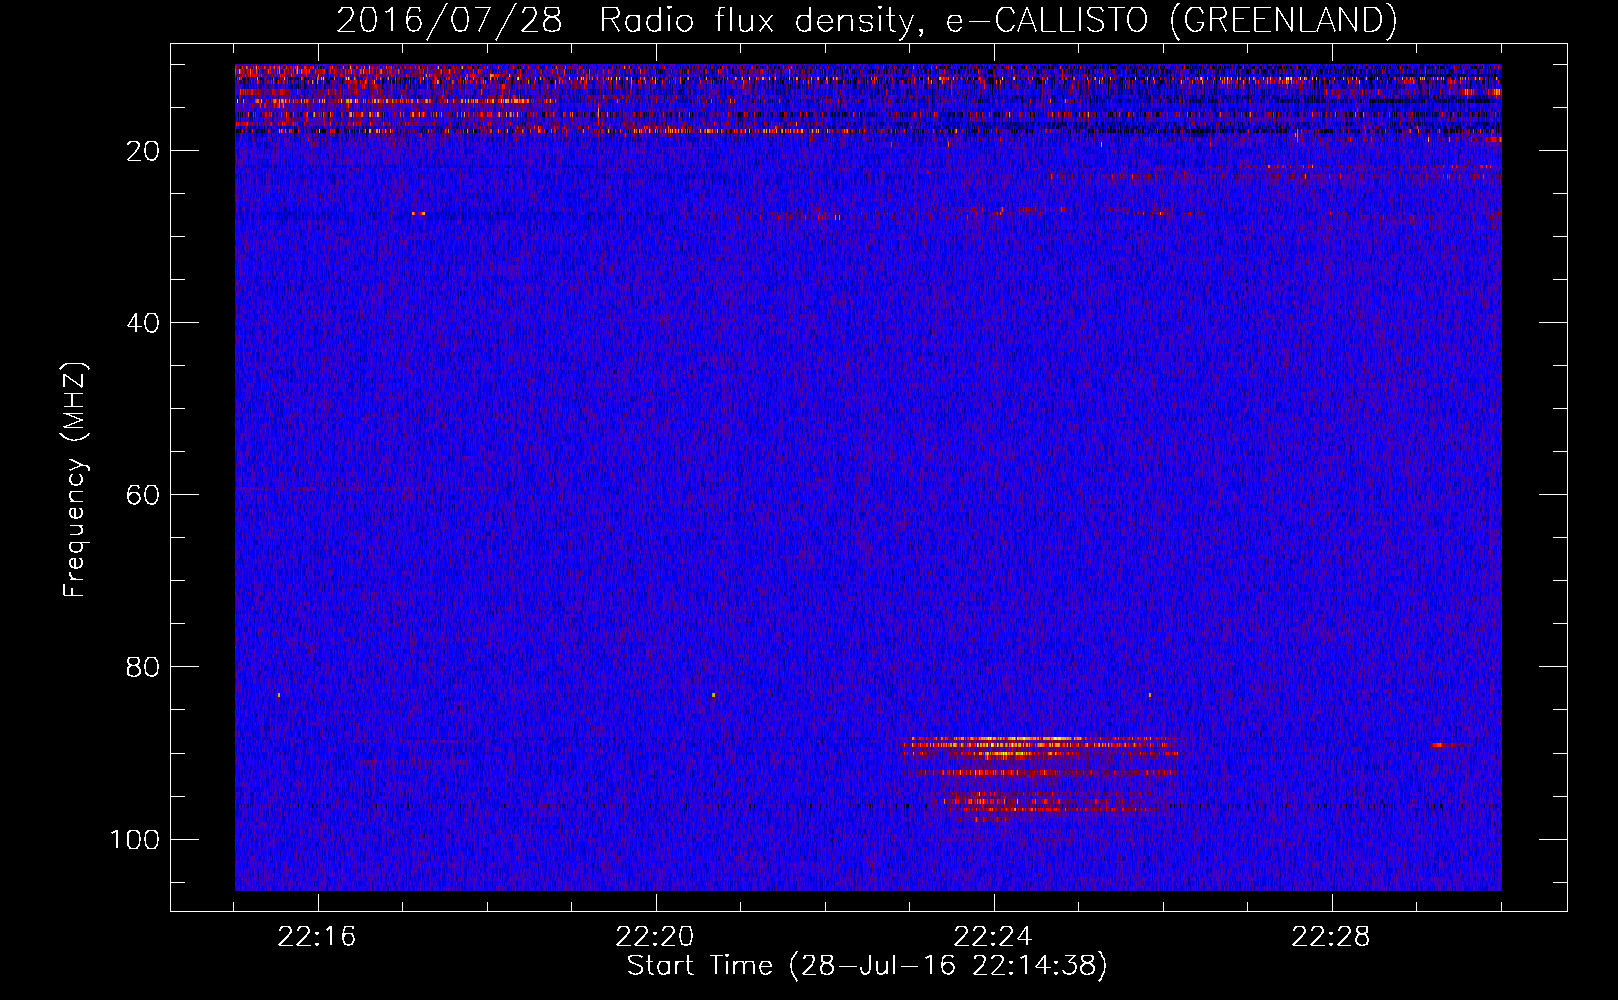Click the 40 MHz frequency tick label
This screenshot has height=1000, width=1618.
143,323
